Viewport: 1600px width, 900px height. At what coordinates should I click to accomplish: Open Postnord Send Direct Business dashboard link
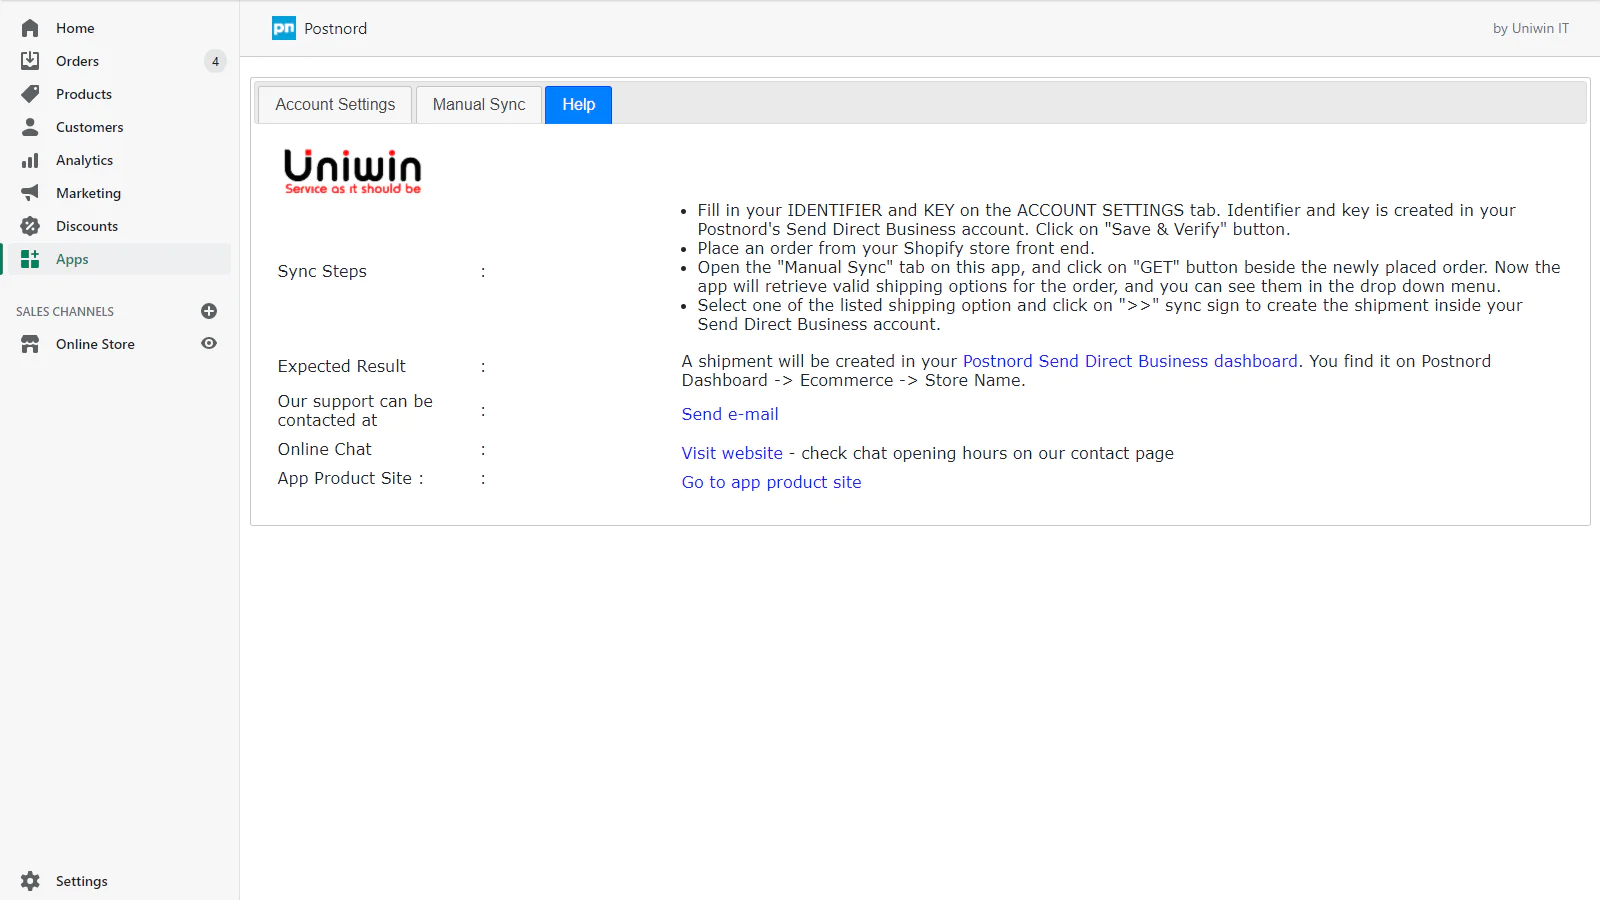(1130, 361)
